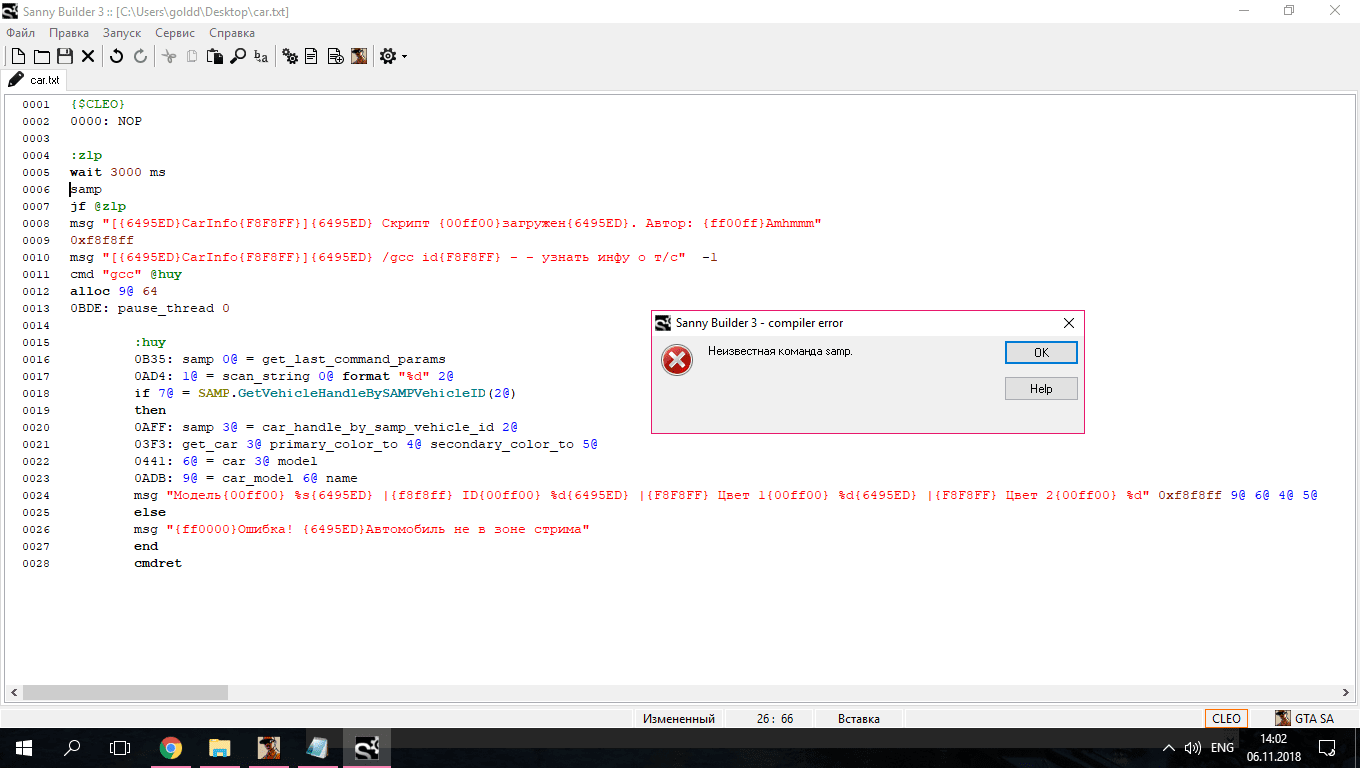Click '0xf8f8ff' on line 0009
This screenshot has width=1360, height=768.
[102, 240]
